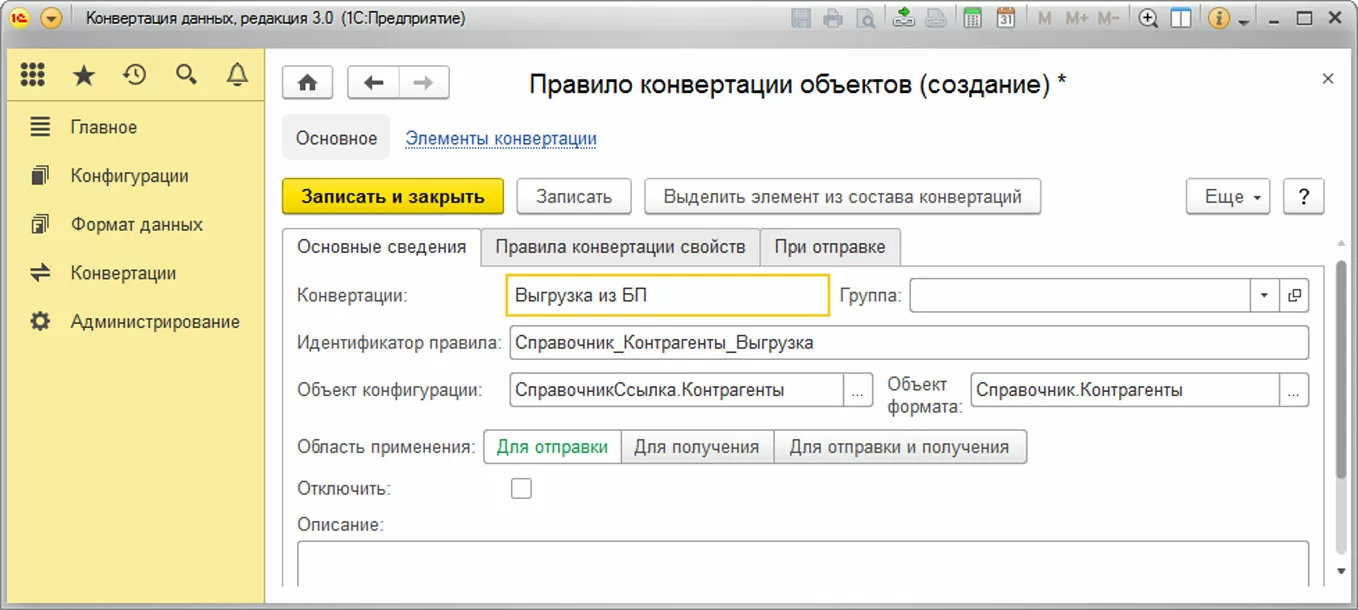Go to the home page icon
The height and width of the screenshot is (610, 1358).
(307, 83)
